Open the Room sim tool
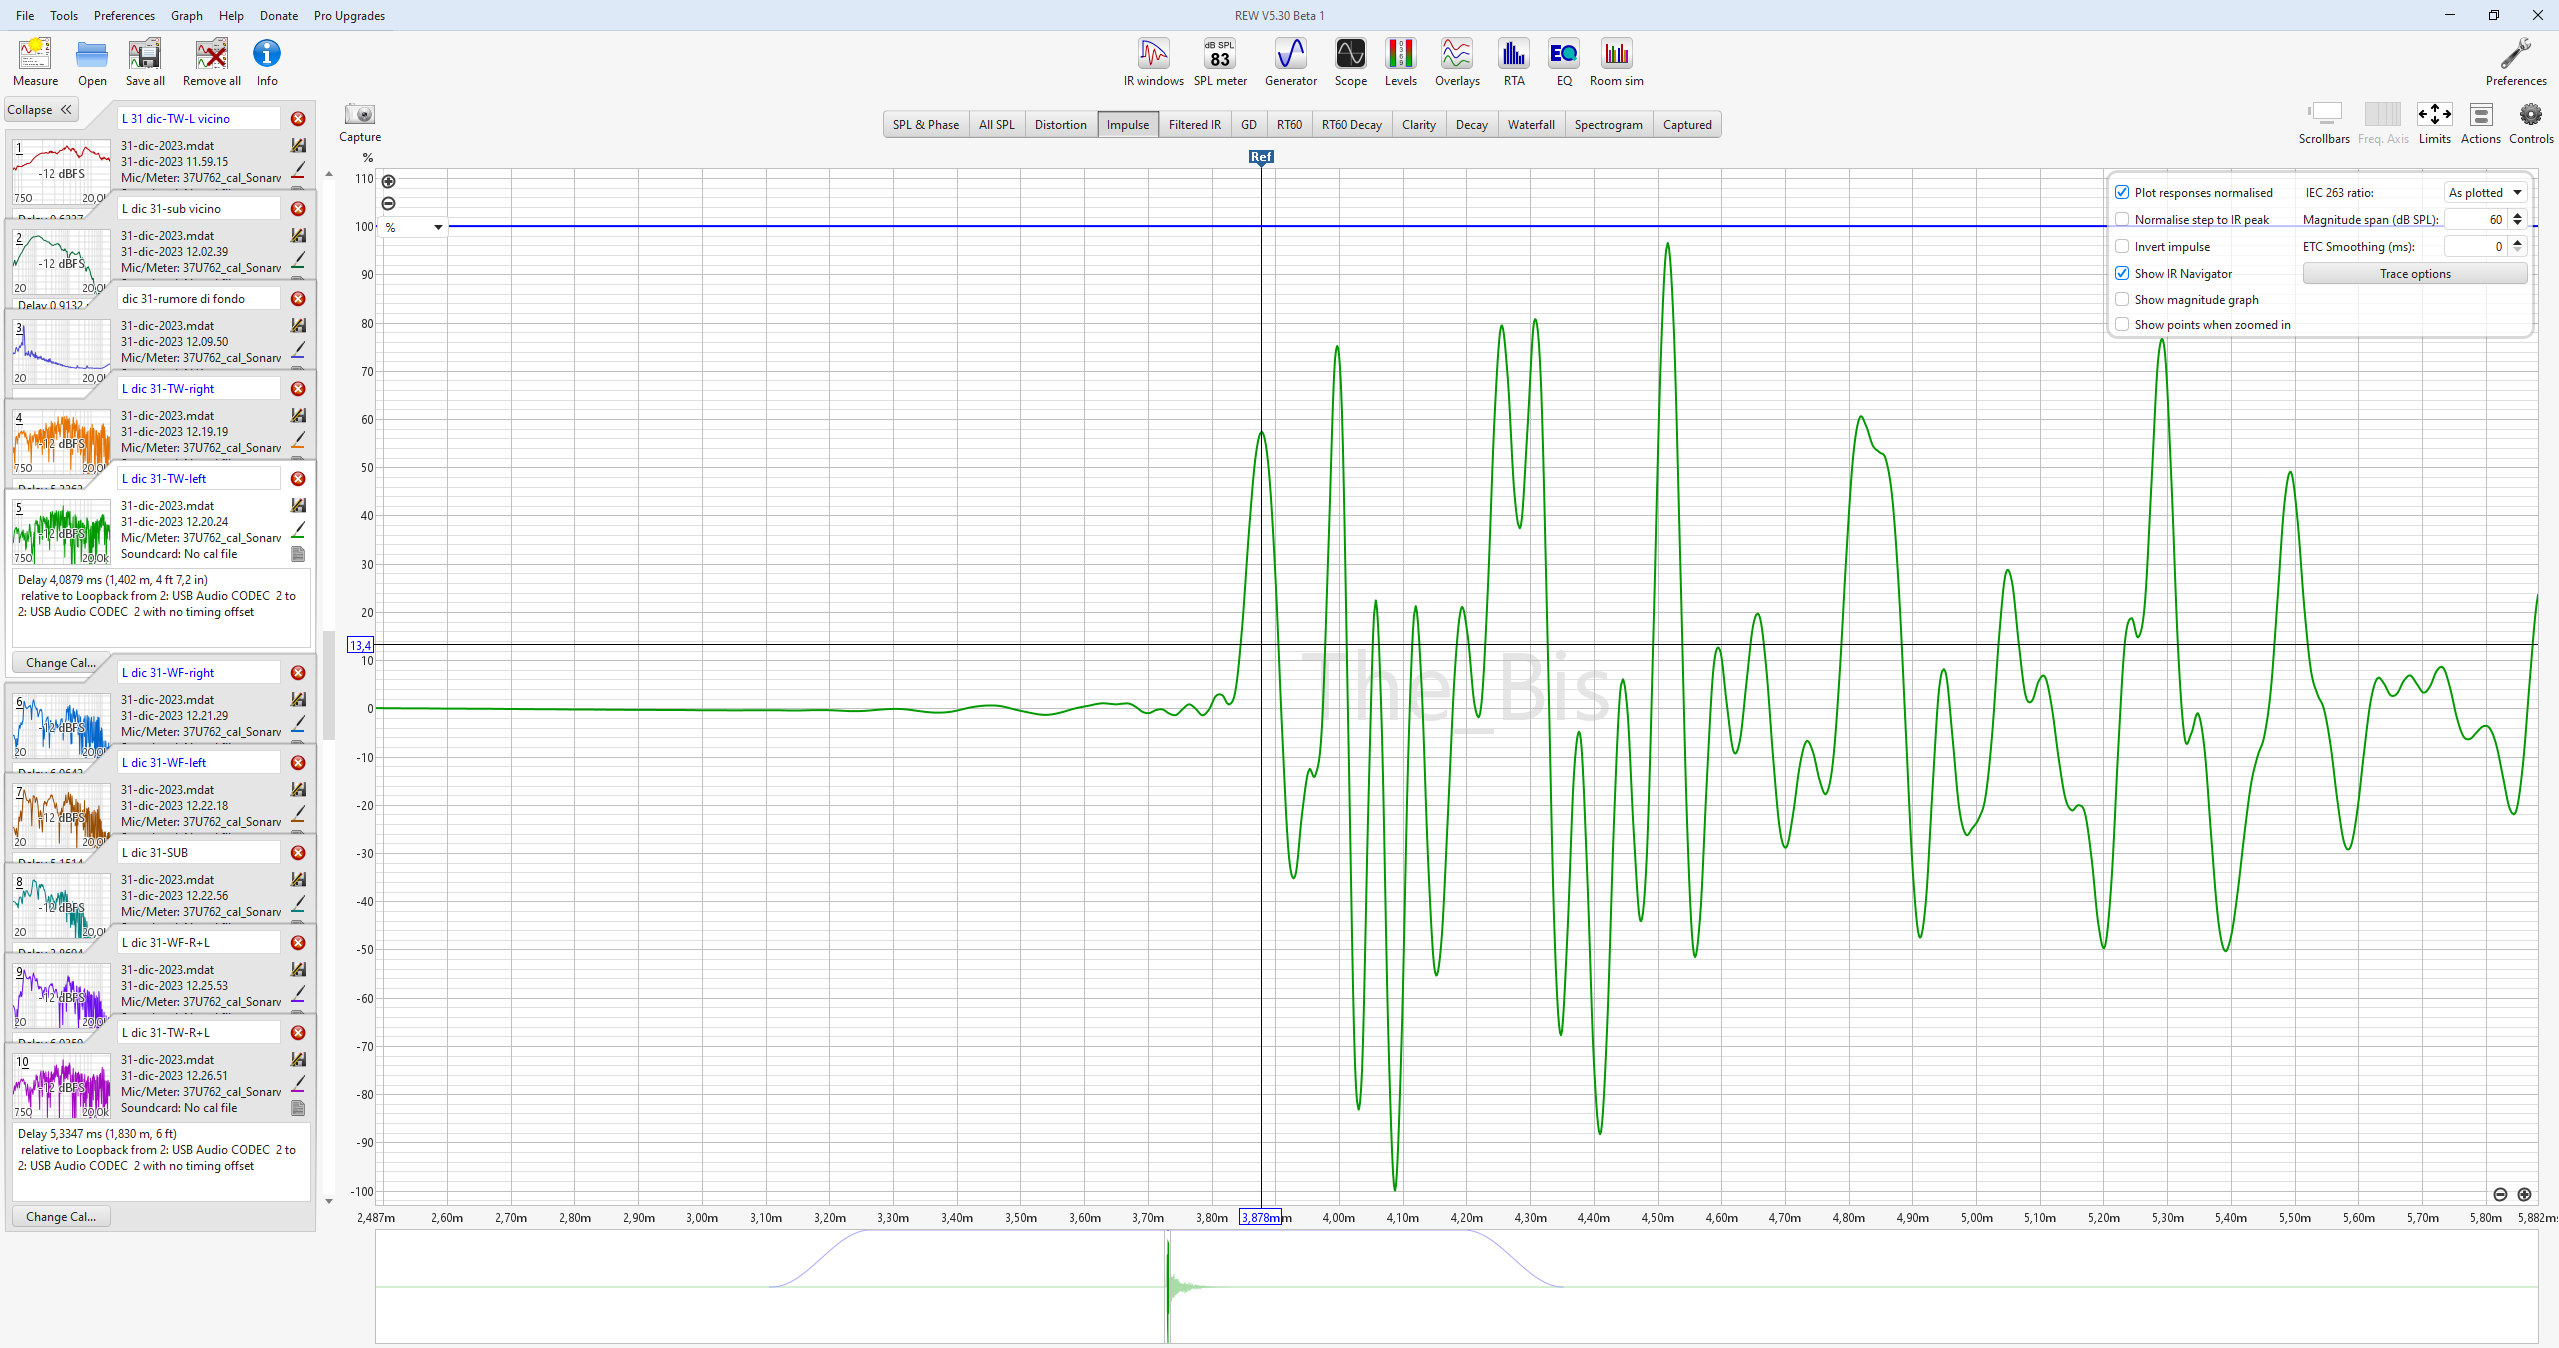Screen dimensions: 2559x1348 coord(1616,62)
